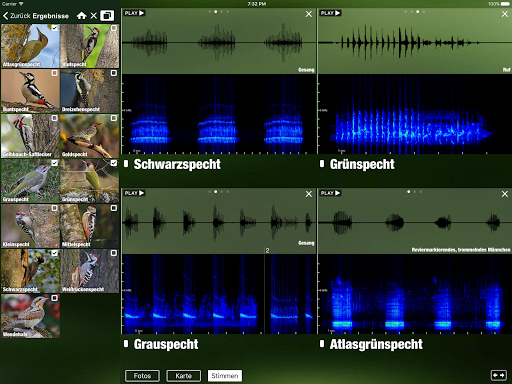Play the Atlasgrünspecht recording
Image resolution: width=512 pixels, height=384 pixels.
tap(330, 193)
